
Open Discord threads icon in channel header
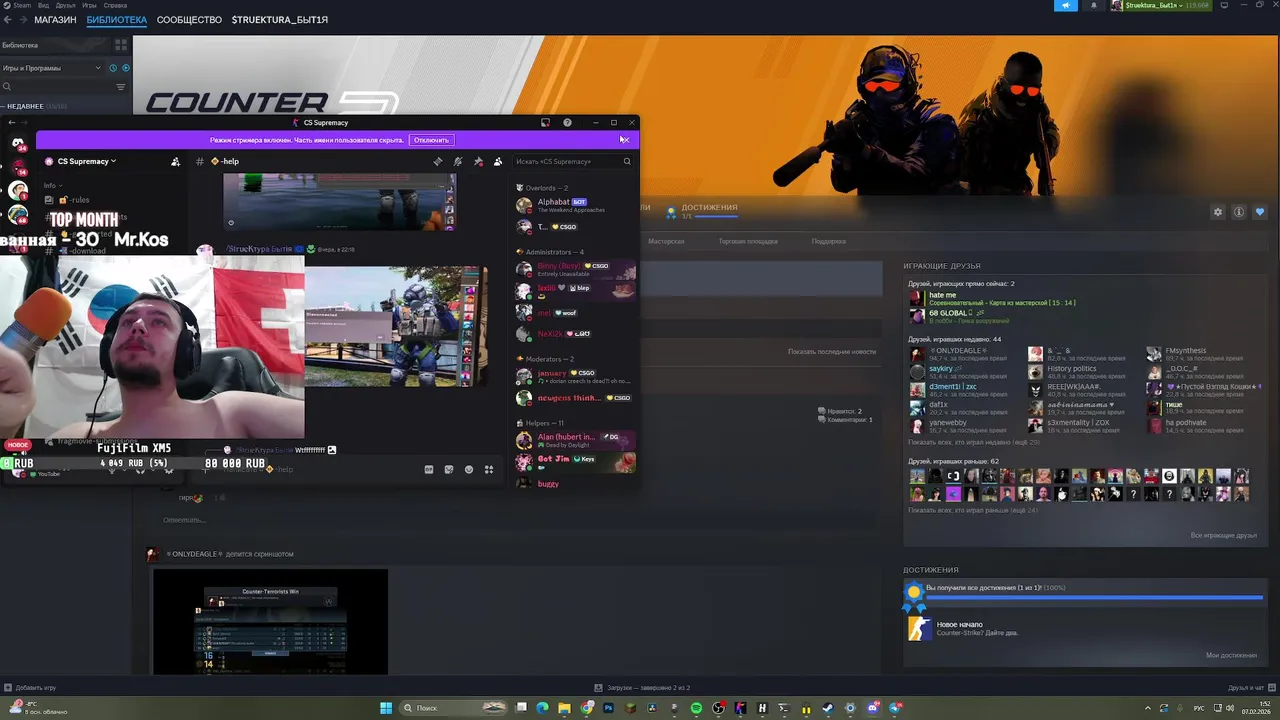(x=437, y=161)
